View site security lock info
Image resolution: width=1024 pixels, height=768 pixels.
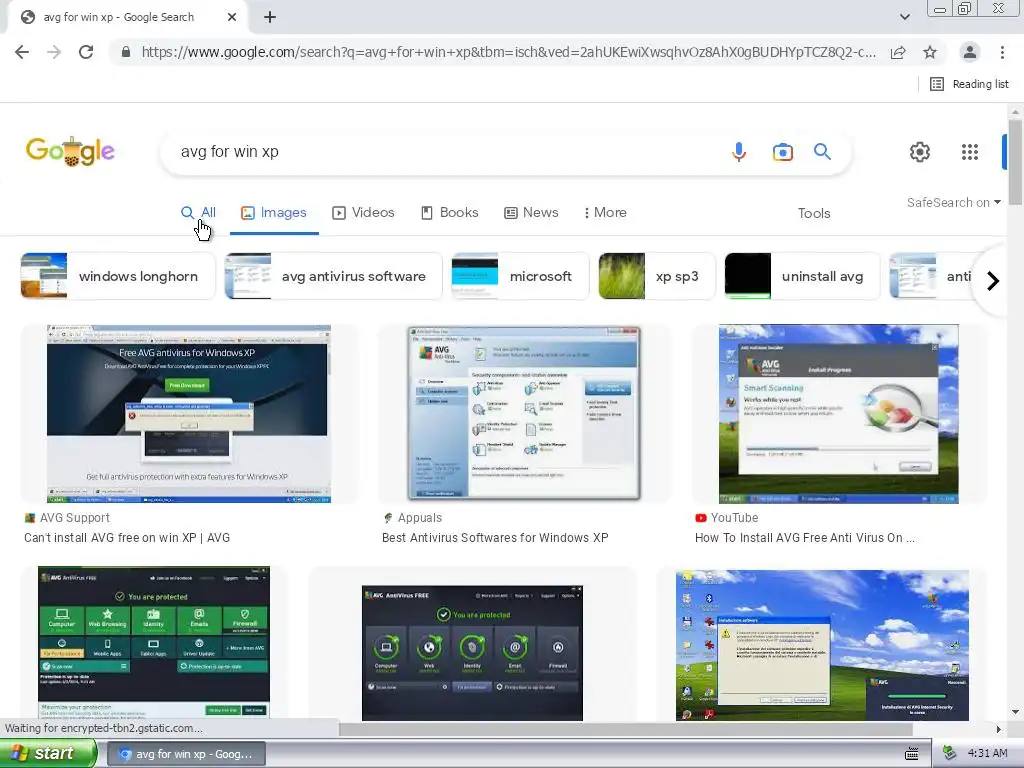tap(125, 52)
